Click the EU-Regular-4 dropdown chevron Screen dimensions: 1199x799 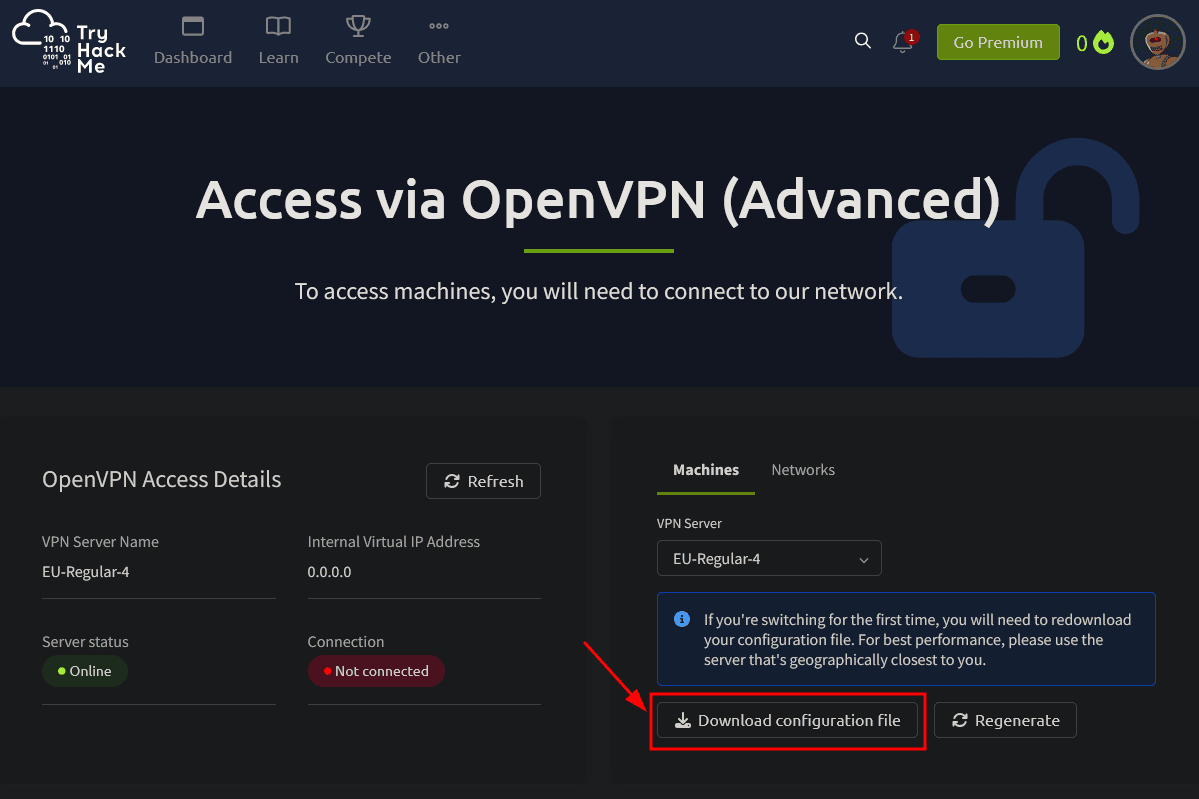click(864, 560)
